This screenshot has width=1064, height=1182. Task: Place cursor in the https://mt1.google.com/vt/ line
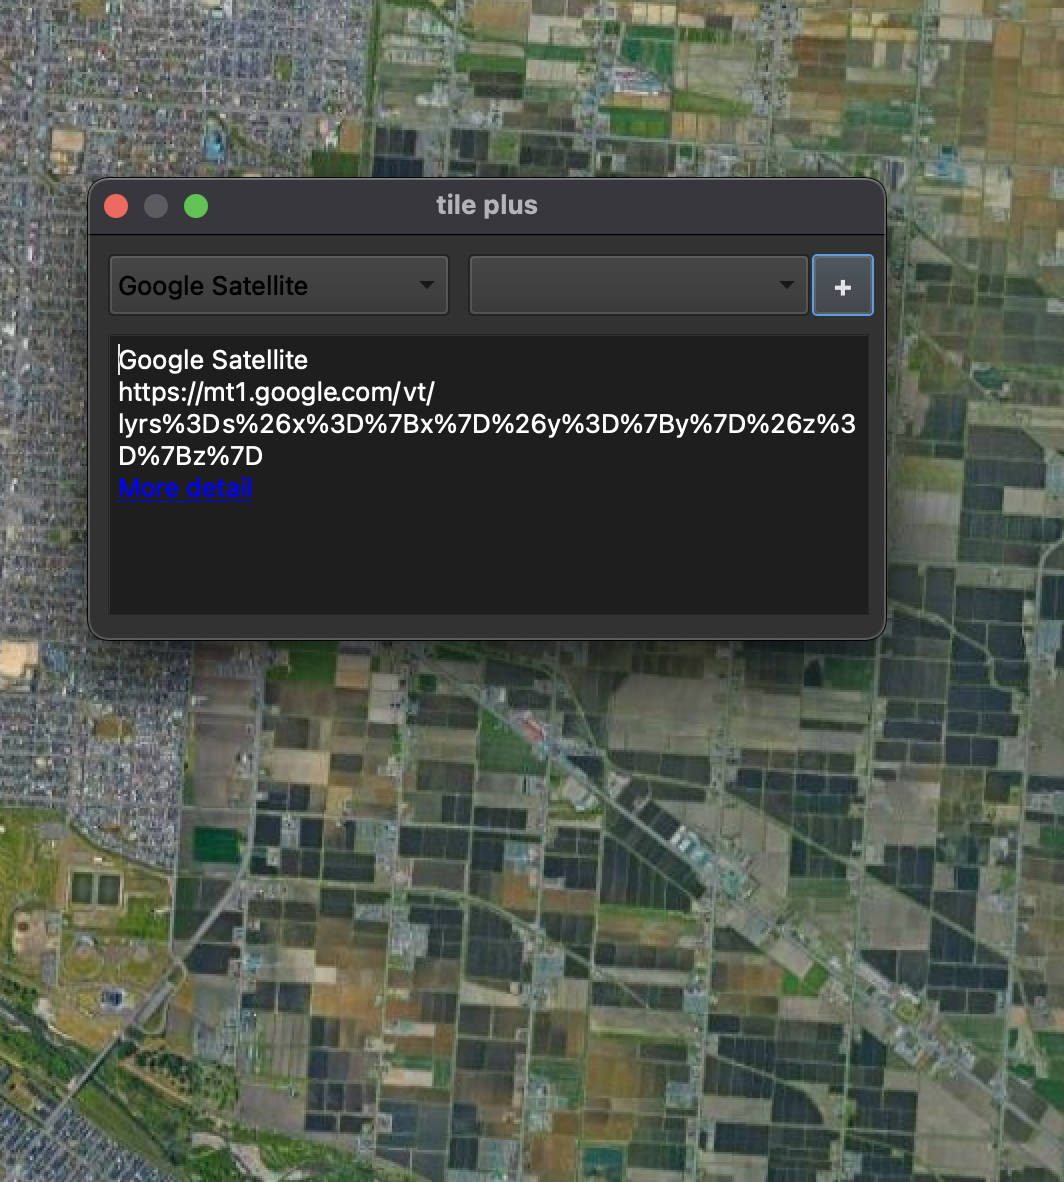tap(276, 392)
